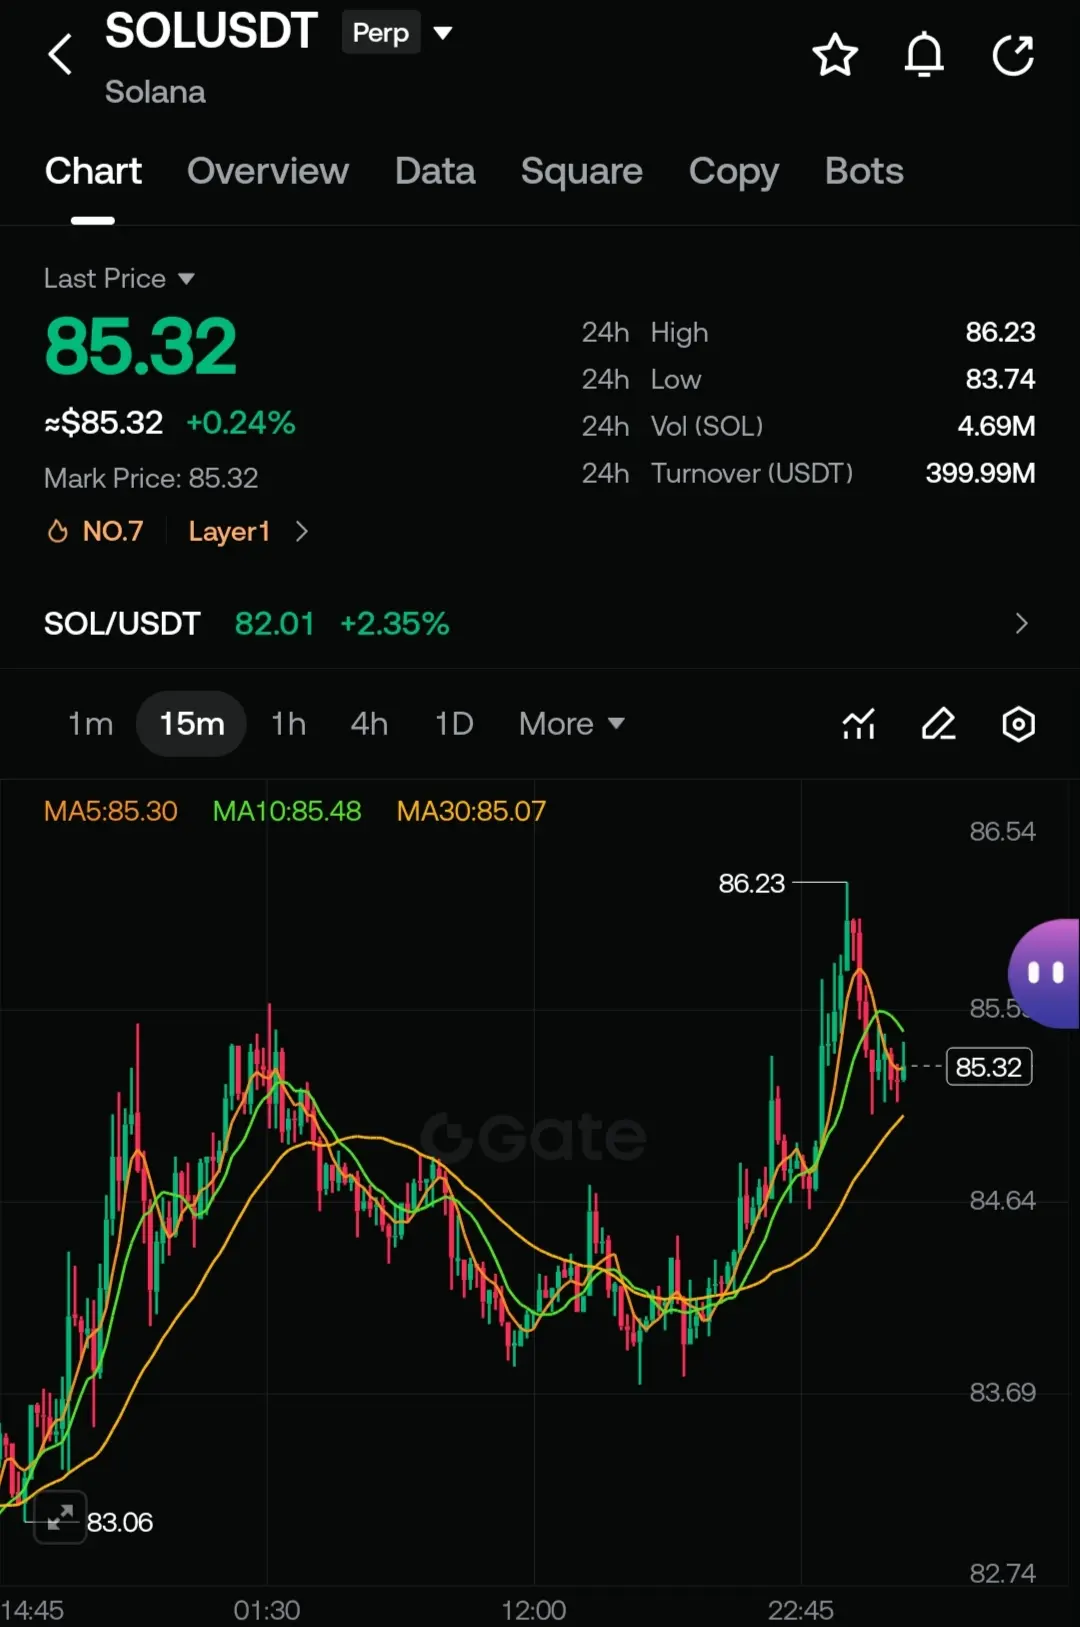Tap the 86.23 high label on chart

[x=752, y=883]
